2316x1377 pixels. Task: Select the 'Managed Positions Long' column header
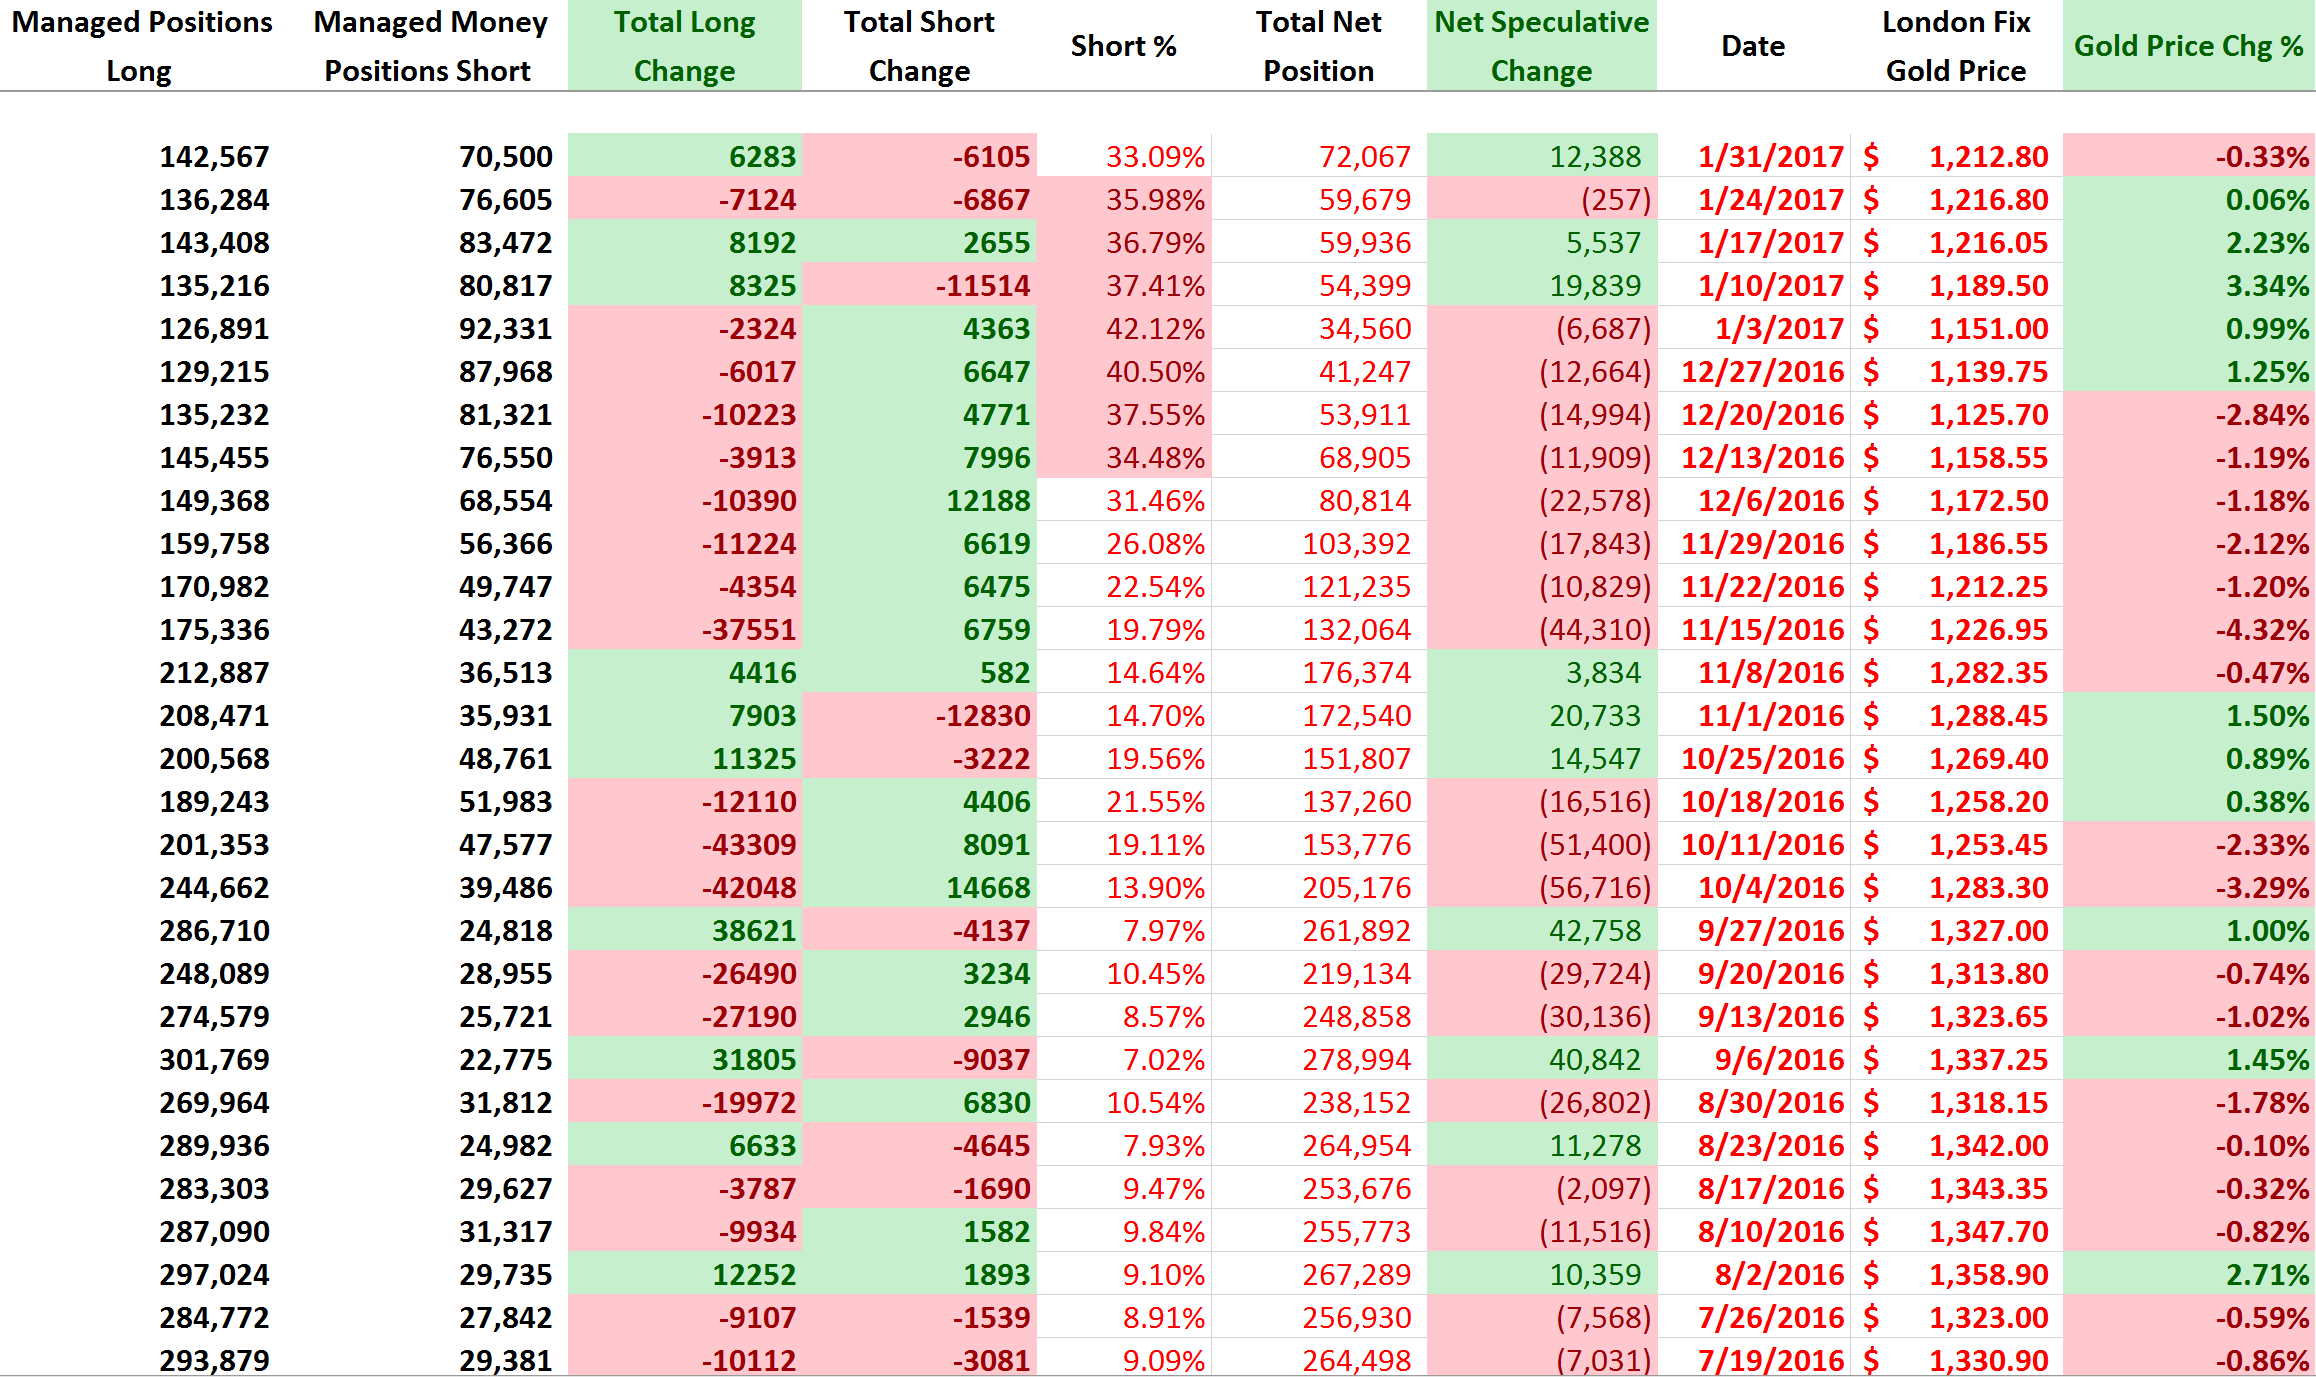[141, 46]
